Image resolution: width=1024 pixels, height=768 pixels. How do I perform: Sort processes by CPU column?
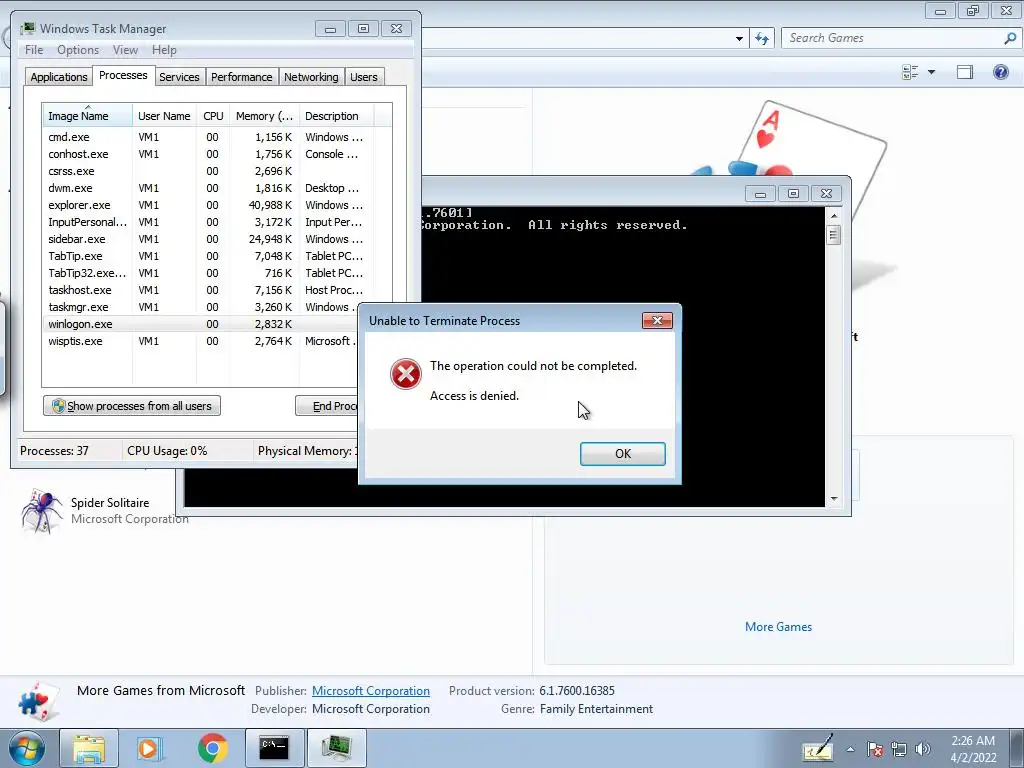coord(213,116)
